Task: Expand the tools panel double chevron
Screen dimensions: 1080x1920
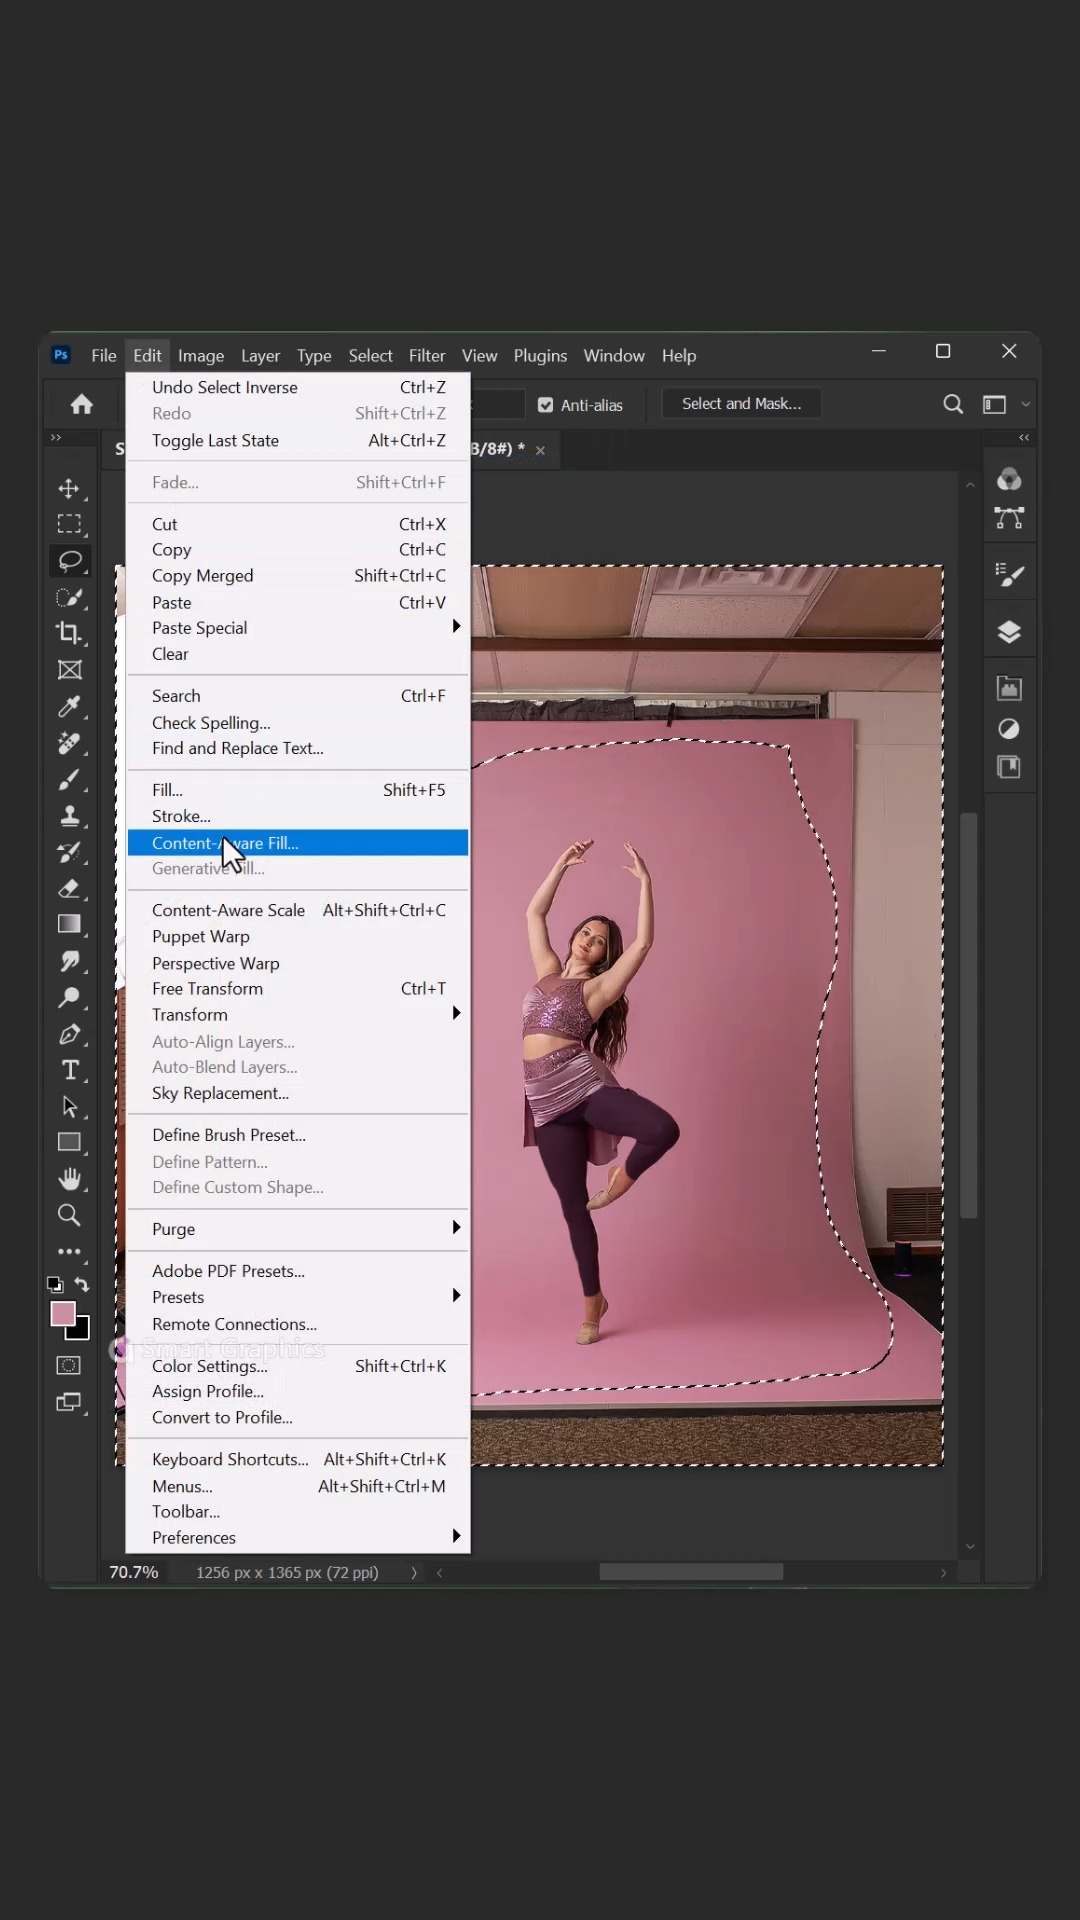Action: [56, 438]
